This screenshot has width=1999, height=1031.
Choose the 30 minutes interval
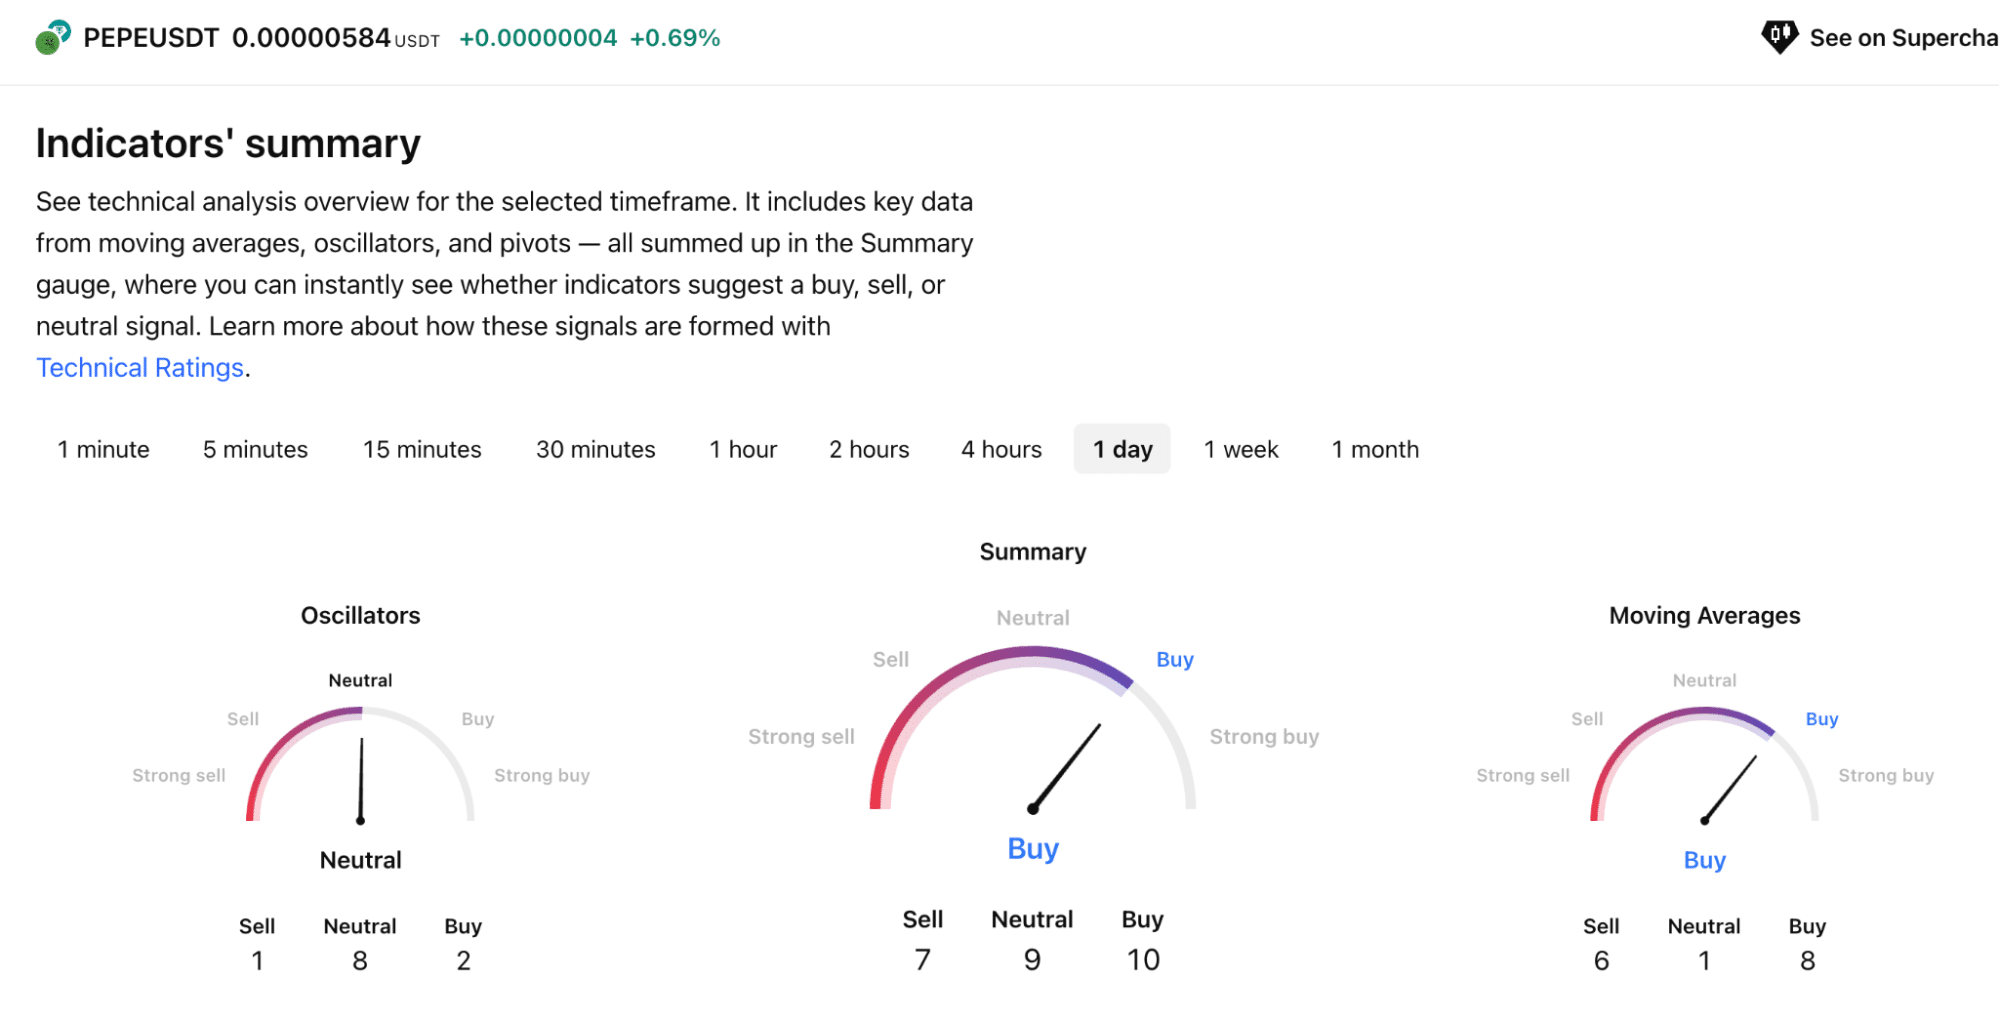pyautogui.click(x=595, y=449)
